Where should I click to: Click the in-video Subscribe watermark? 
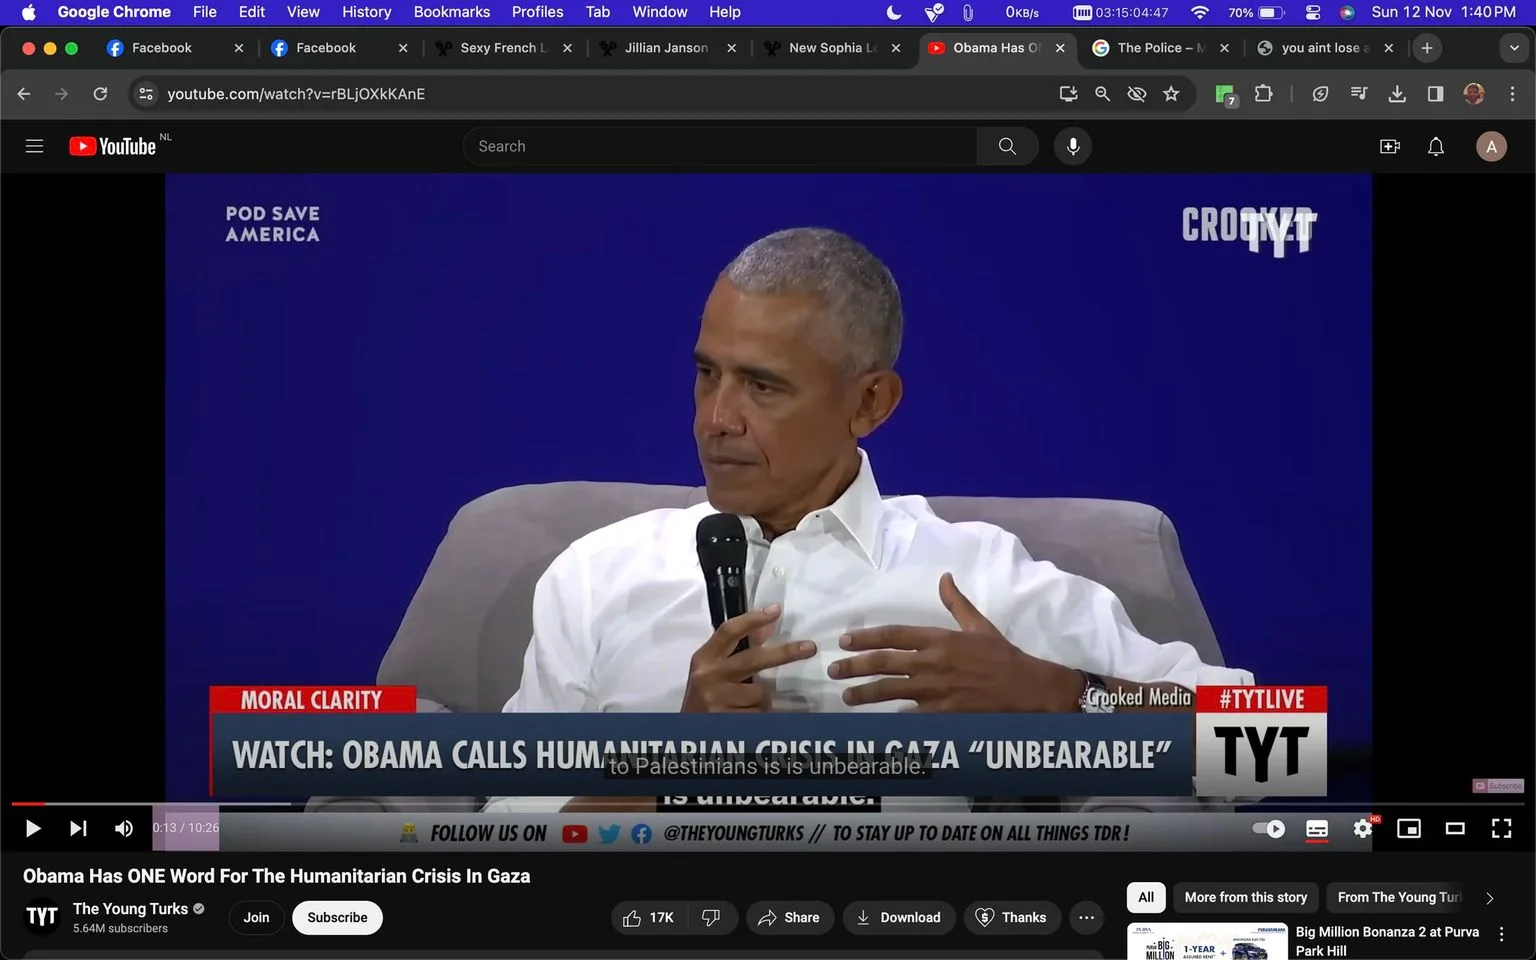click(x=1498, y=786)
